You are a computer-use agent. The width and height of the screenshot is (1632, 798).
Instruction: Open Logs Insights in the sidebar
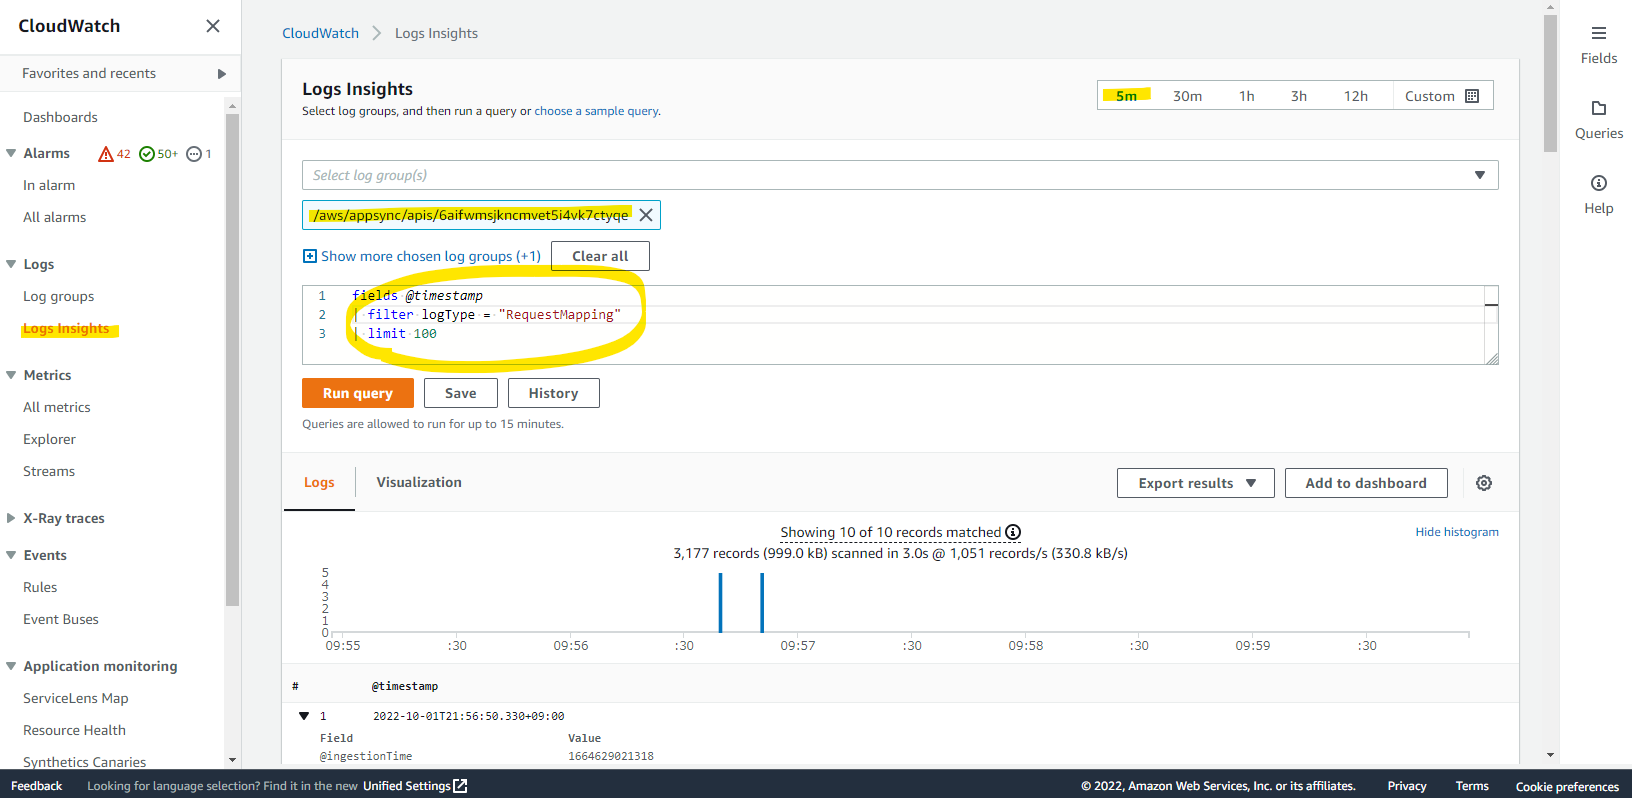click(66, 328)
